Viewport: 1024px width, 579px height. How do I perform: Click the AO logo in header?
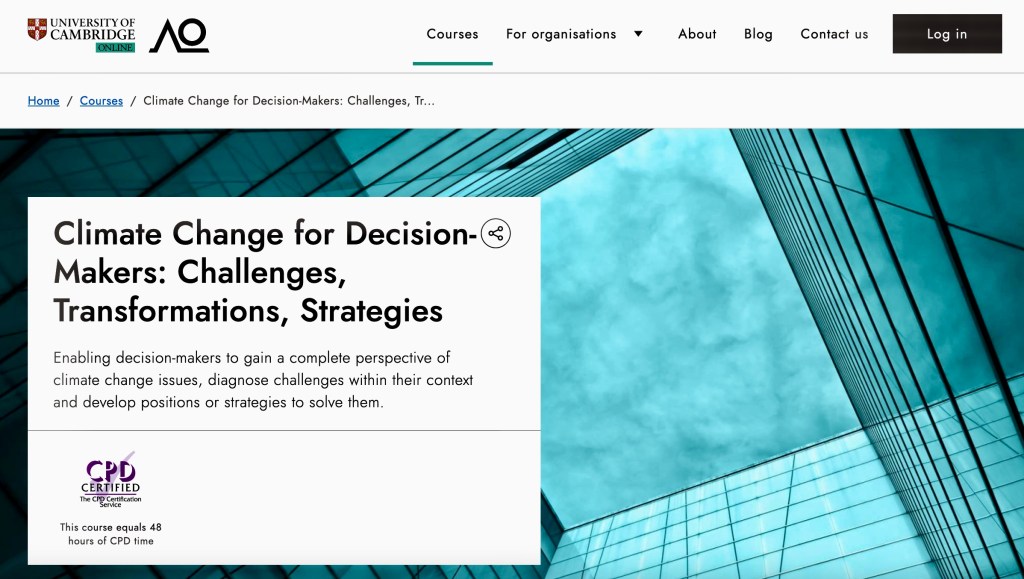179,35
